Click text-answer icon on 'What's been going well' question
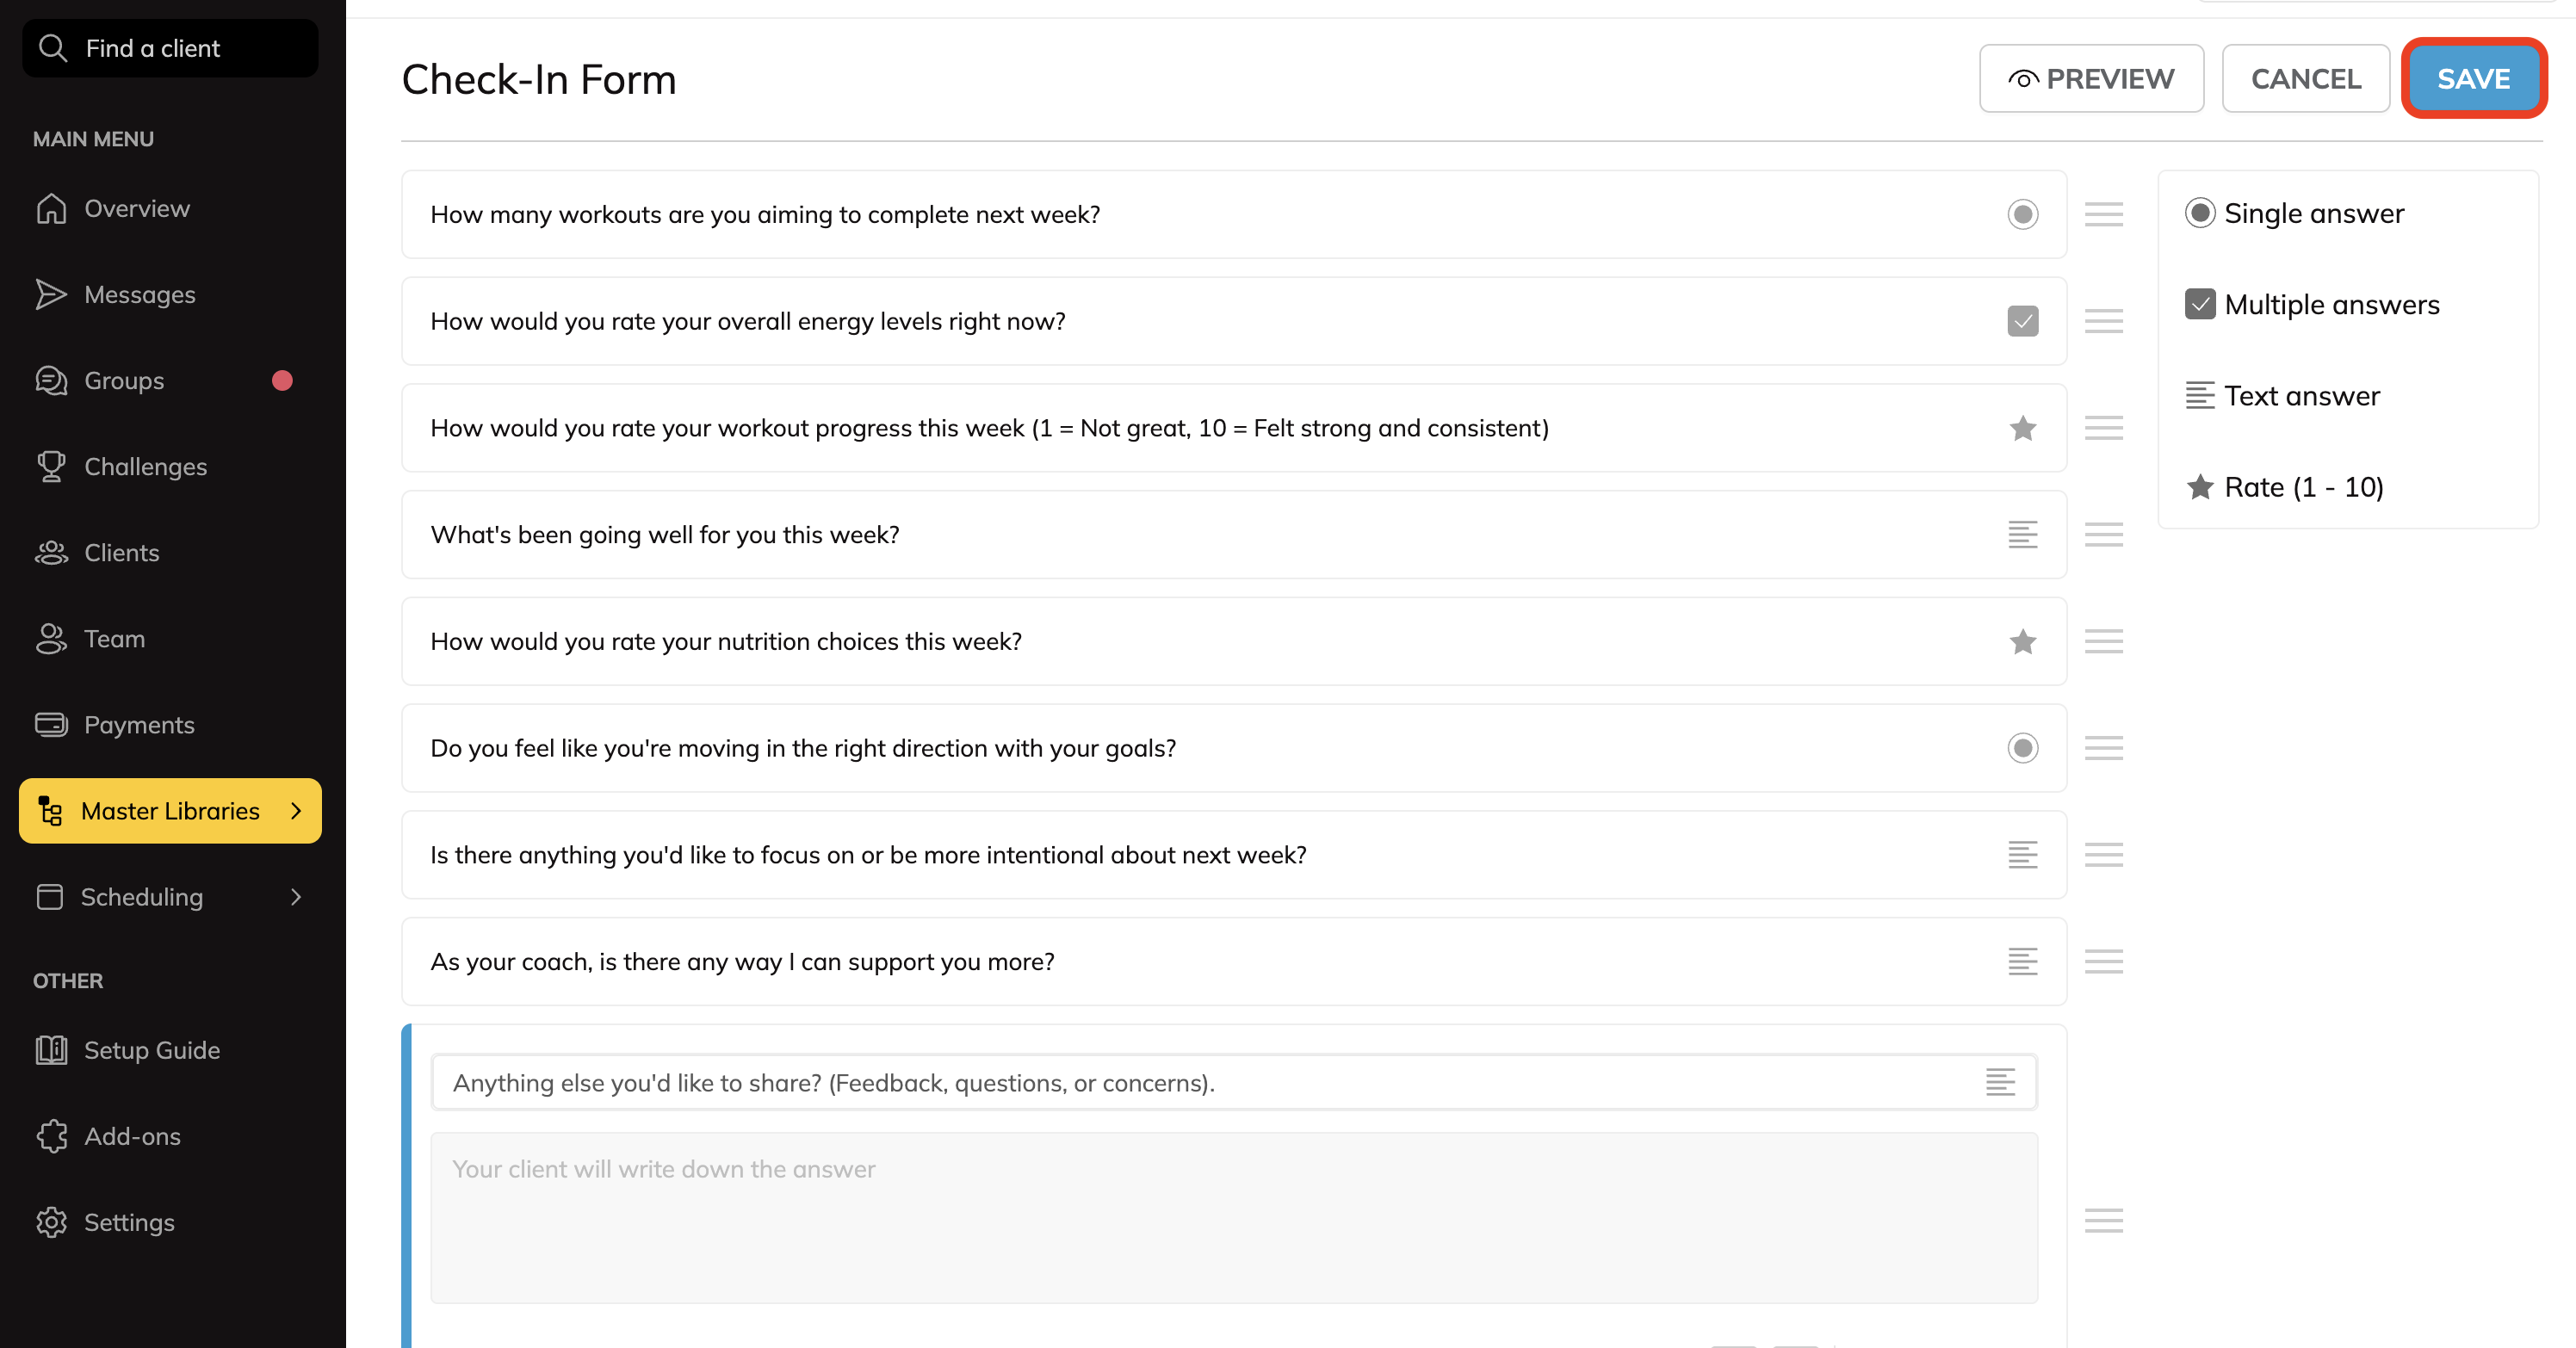This screenshot has width=2576, height=1348. 2022,534
